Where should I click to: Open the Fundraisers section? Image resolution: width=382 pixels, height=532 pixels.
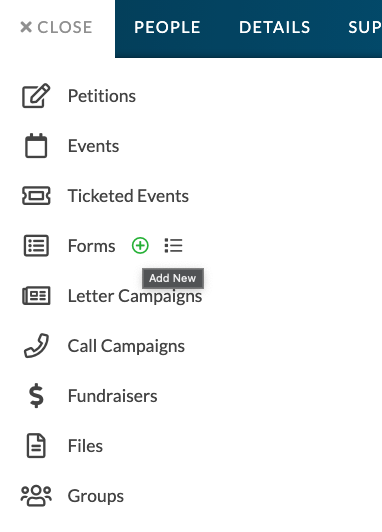tap(113, 396)
